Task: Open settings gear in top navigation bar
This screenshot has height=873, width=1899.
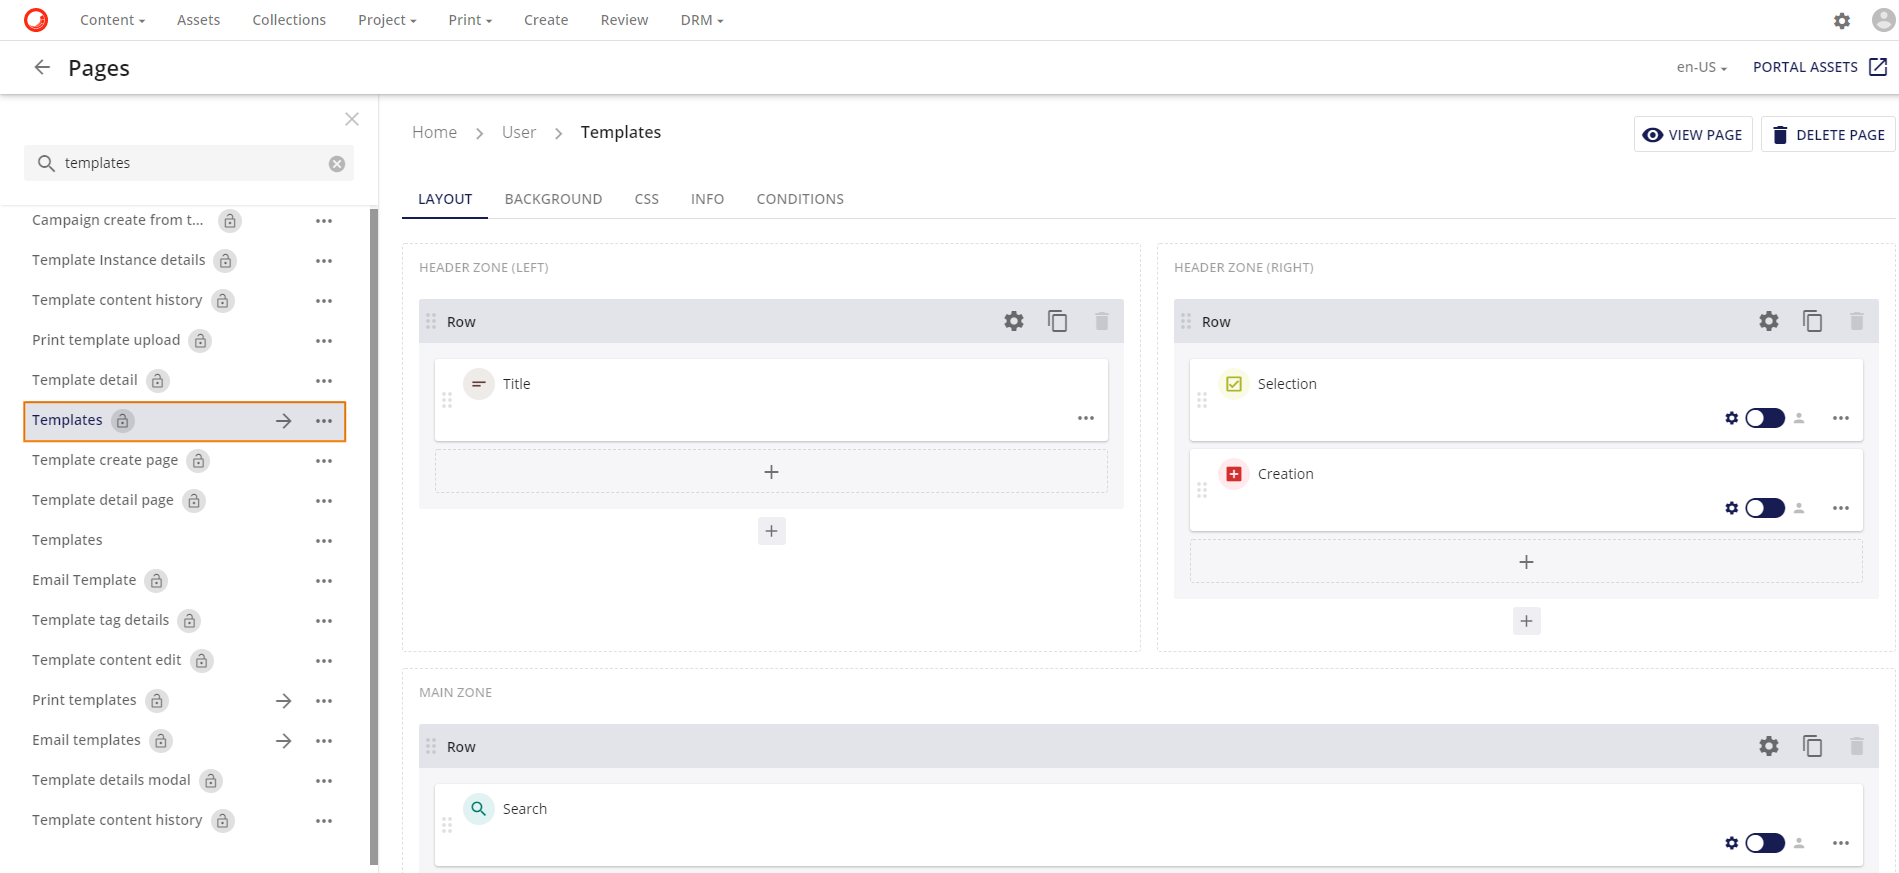Action: pyautogui.click(x=1841, y=20)
